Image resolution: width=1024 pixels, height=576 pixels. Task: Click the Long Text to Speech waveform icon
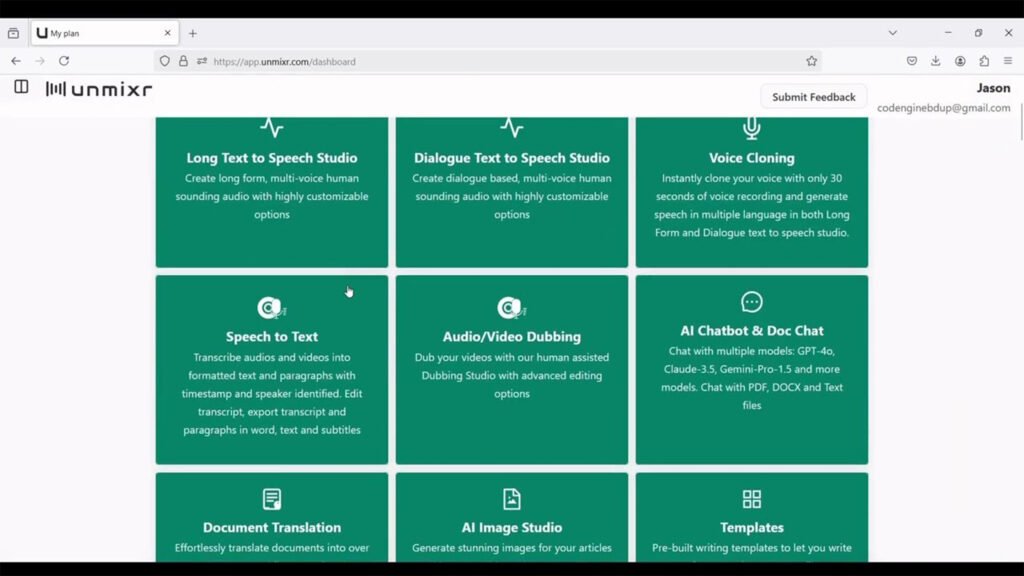click(271, 128)
